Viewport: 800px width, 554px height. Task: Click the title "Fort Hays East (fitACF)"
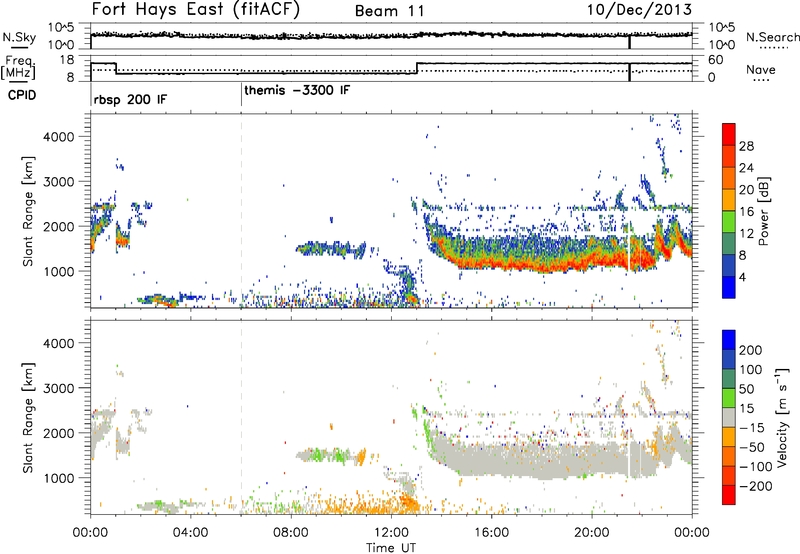tap(196, 9)
